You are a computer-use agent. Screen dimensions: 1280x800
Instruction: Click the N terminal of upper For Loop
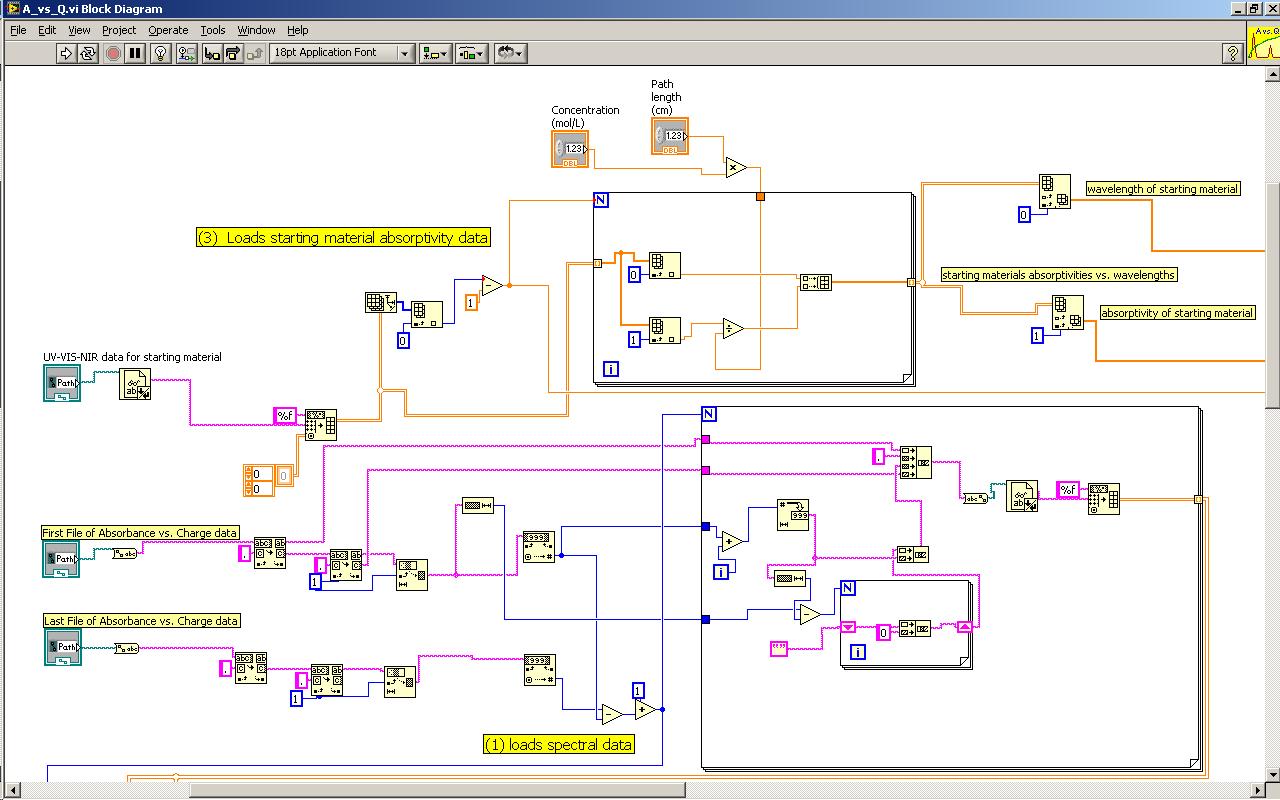click(x=601, y=200)
